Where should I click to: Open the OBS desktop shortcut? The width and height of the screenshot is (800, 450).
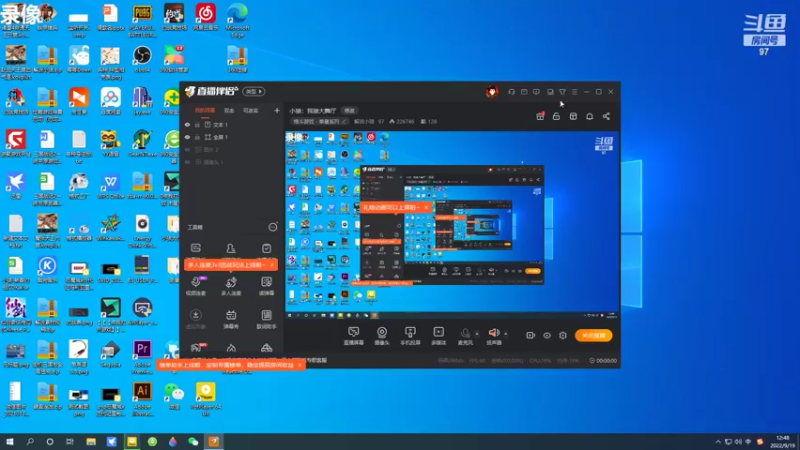[x=142, y=60]
